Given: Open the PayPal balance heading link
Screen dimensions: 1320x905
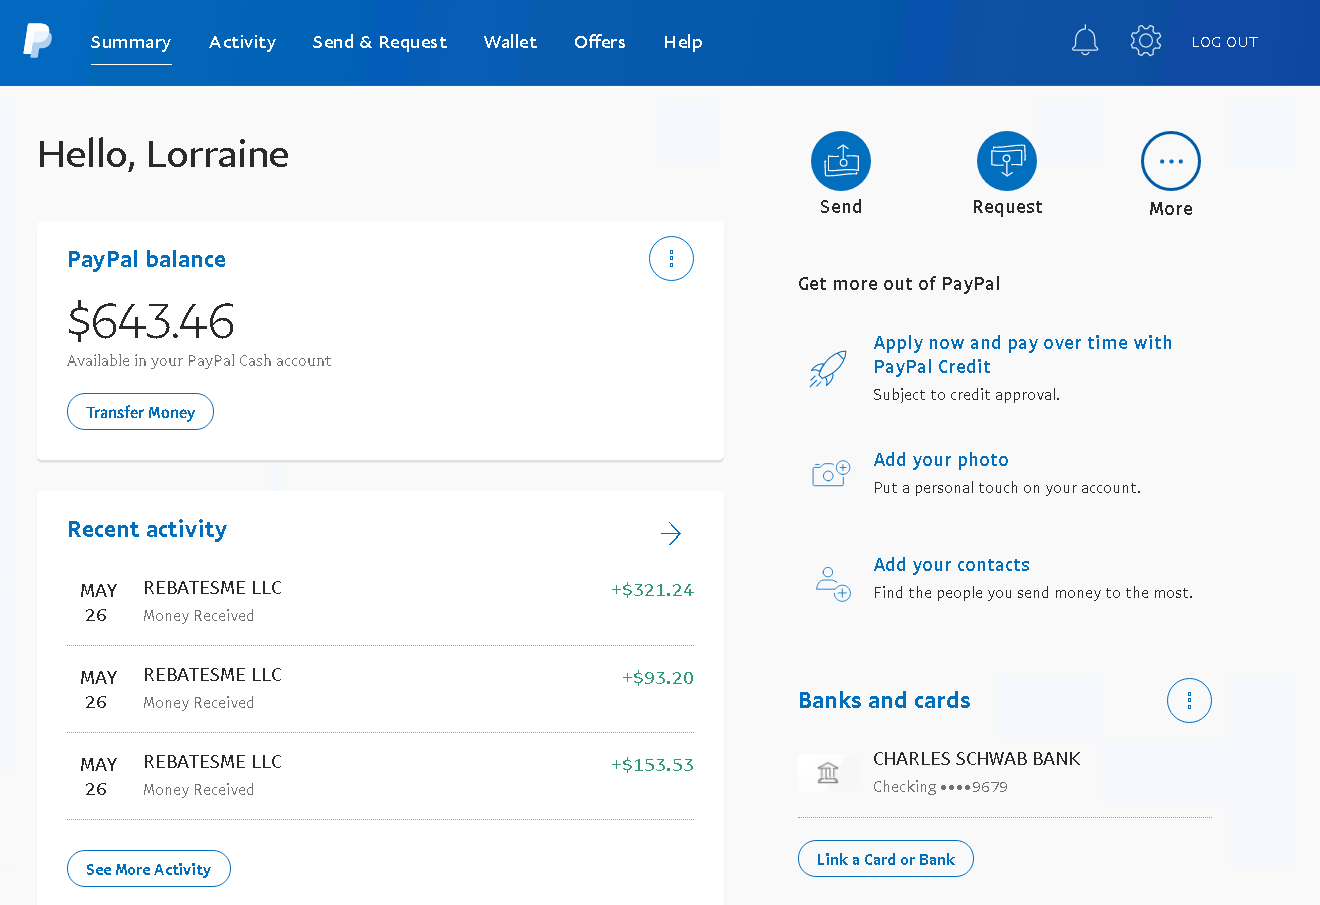Looking at the screenshot, I should (x=147, y=260).
